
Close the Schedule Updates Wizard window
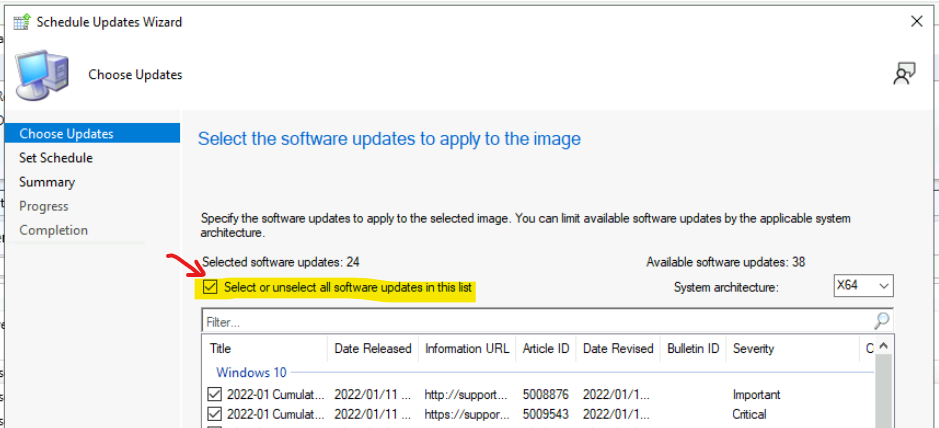point(917,21)
